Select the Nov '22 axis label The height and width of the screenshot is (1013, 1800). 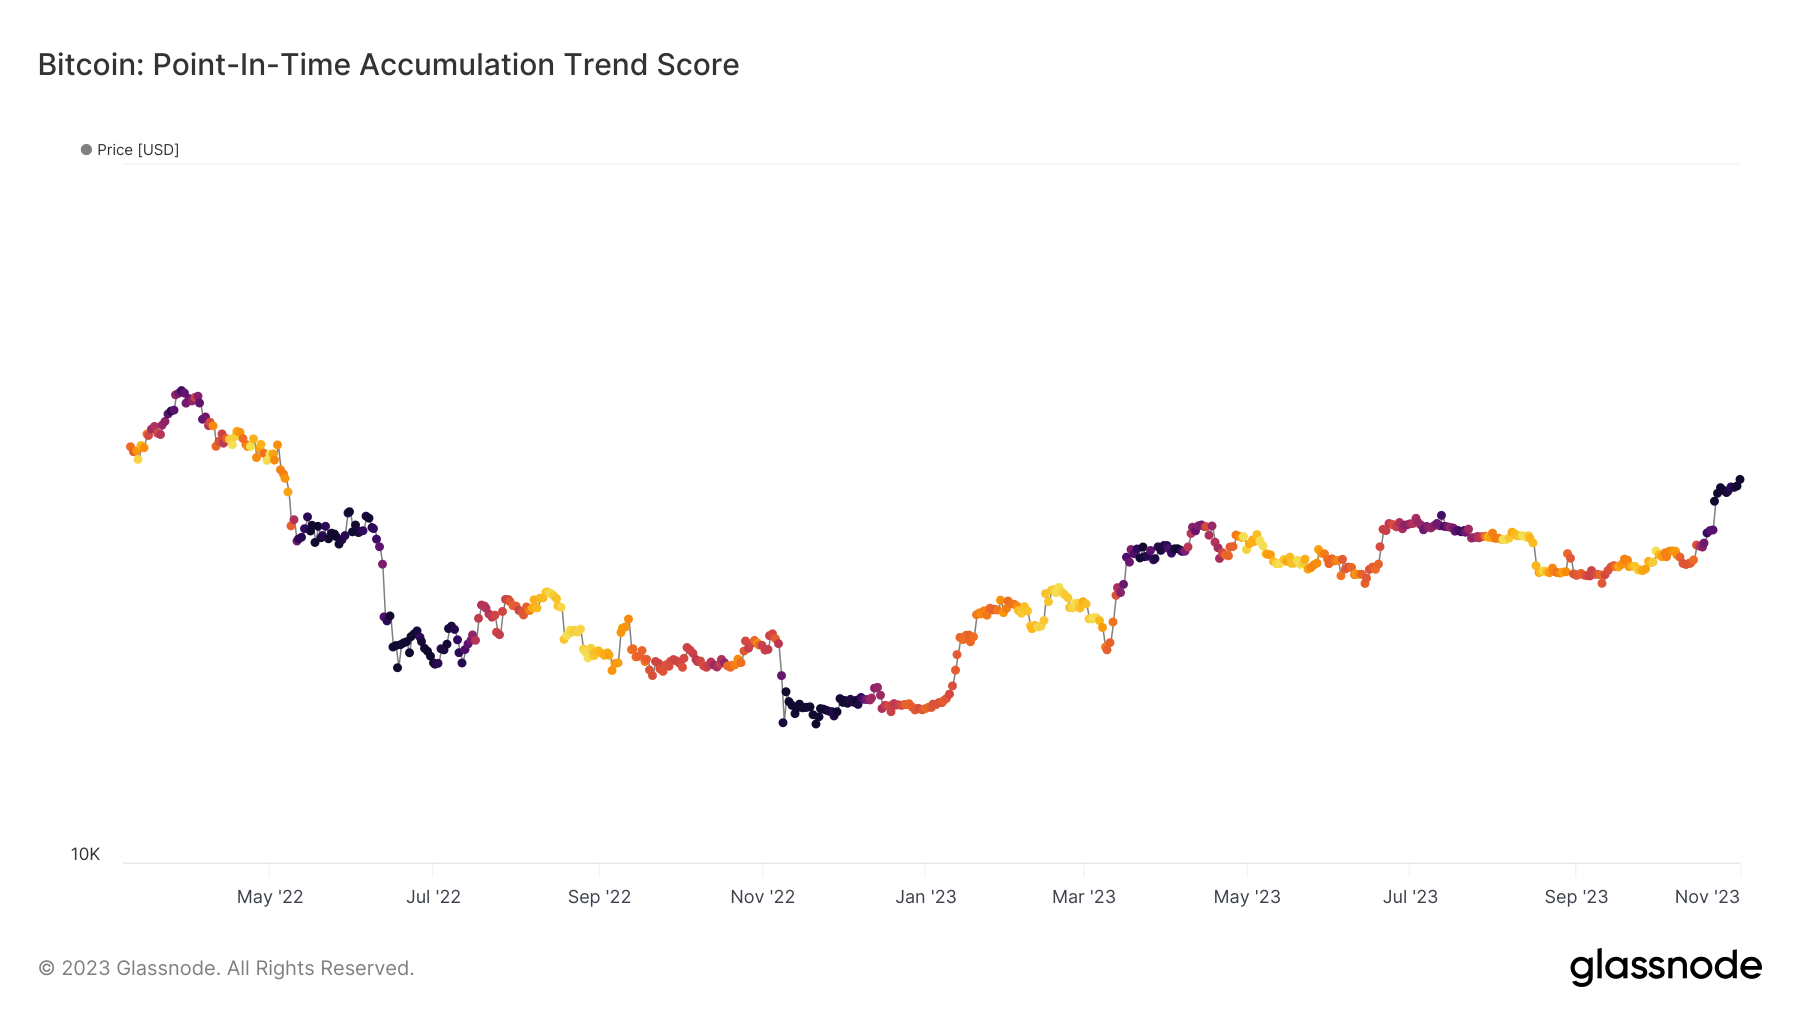tap(762, 897)
